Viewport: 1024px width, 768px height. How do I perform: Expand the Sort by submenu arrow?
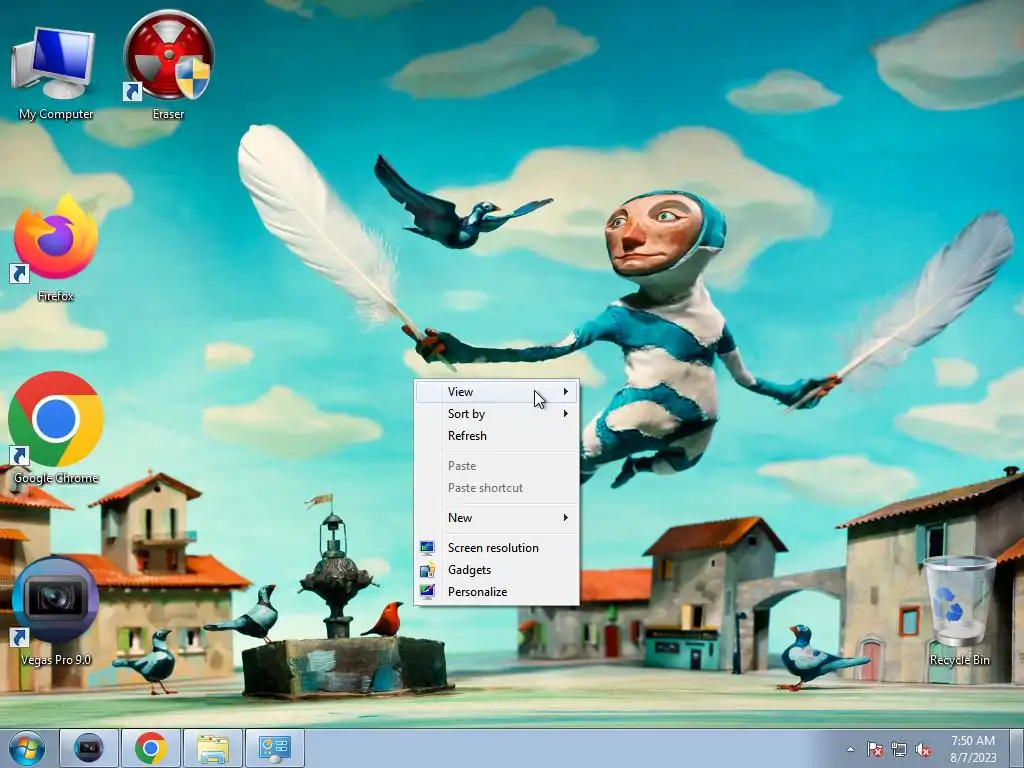coord(566,414)
